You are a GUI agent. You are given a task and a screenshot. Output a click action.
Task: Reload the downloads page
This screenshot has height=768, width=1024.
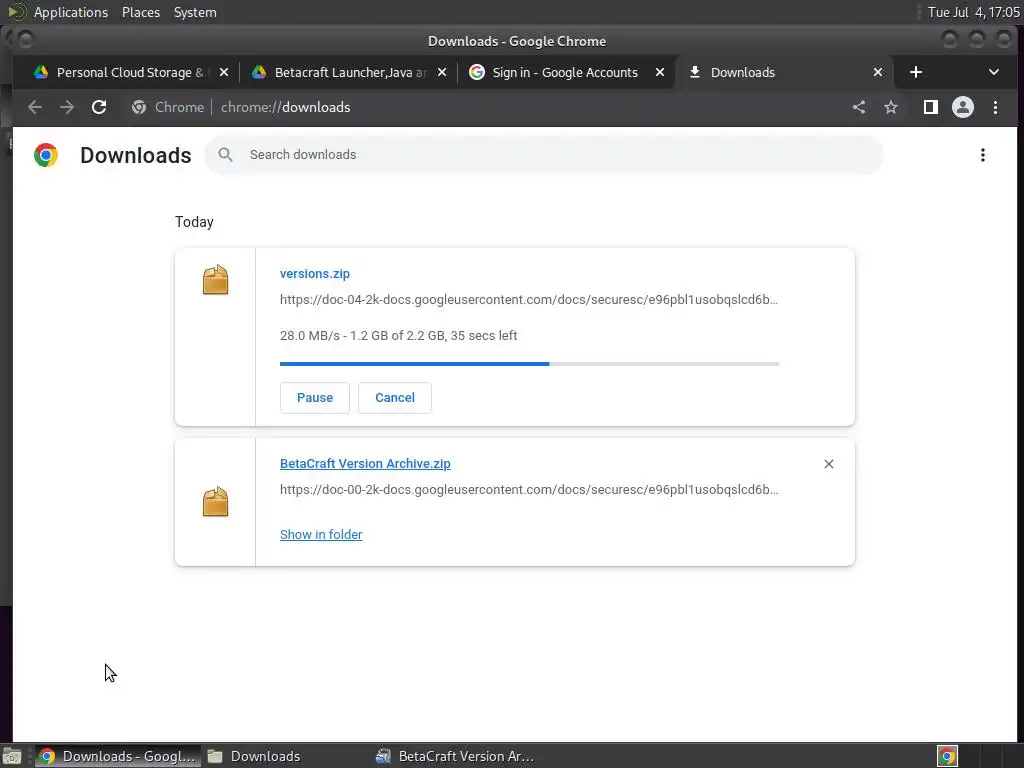[x=99, y=107]
